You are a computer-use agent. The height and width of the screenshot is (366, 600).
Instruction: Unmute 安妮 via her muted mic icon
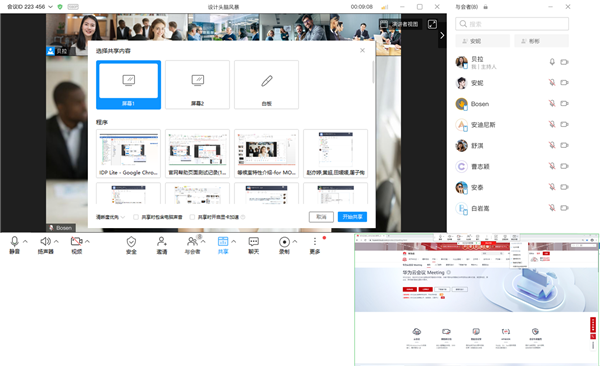552,82
